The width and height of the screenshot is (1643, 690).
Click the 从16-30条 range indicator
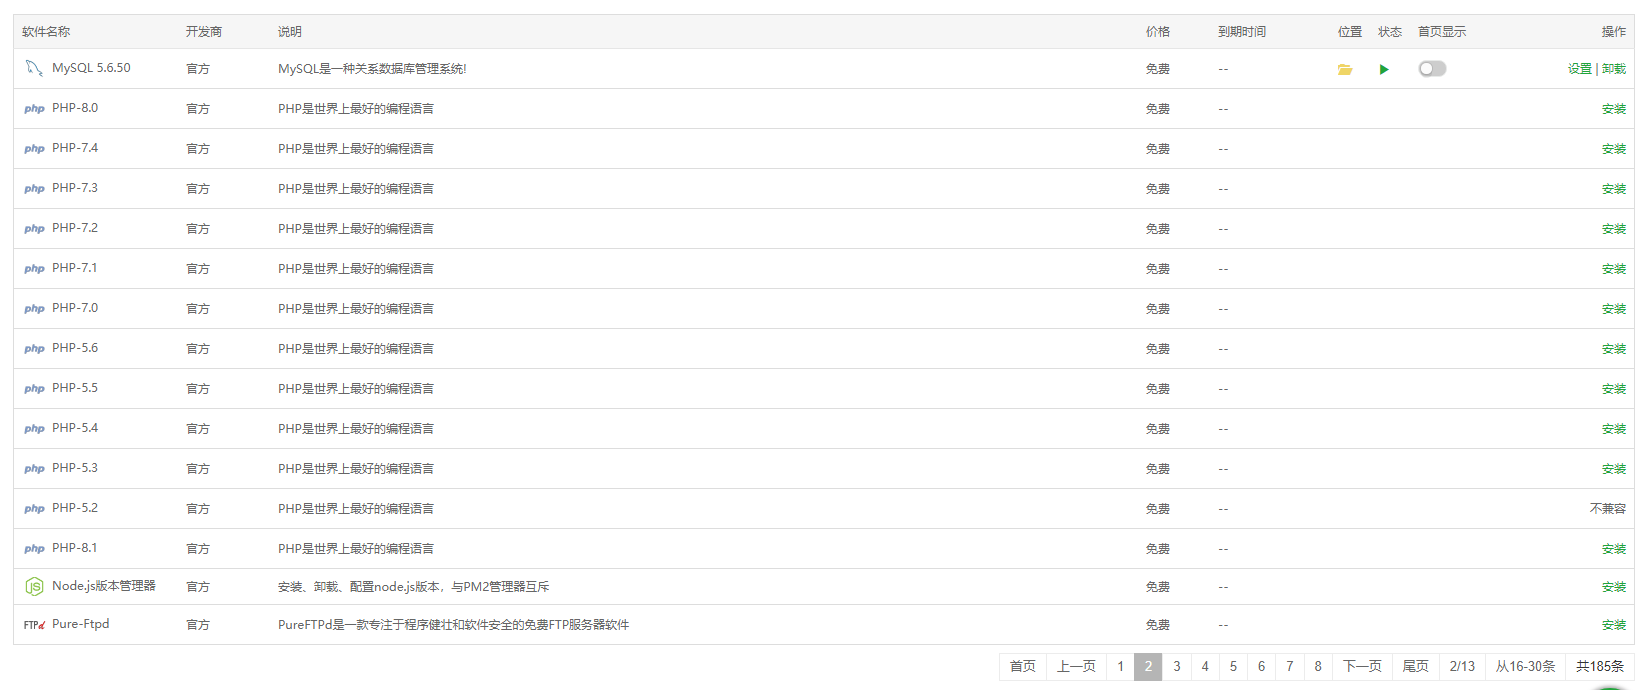[x=1526, y=666]
